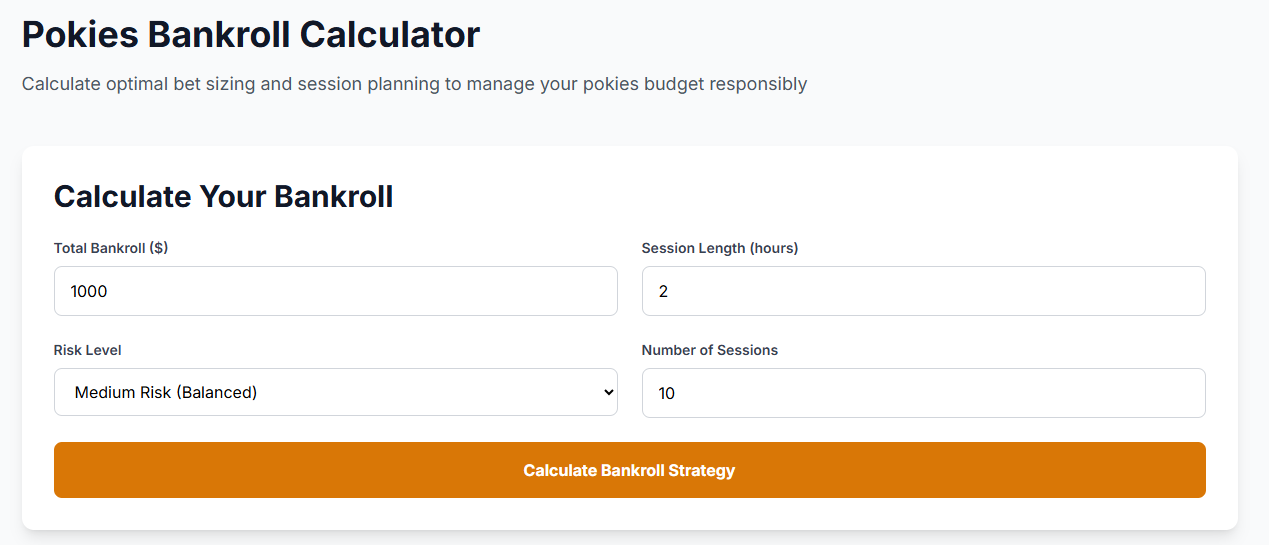Focus the Session Length hours field
Screen dimensions: 1269x545
pos(923,291)
